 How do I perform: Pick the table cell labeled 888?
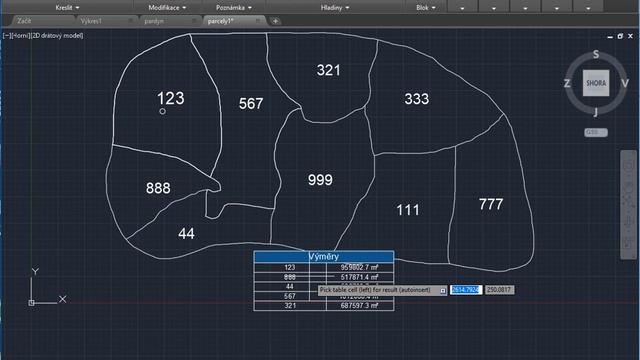tap(290, 277)
